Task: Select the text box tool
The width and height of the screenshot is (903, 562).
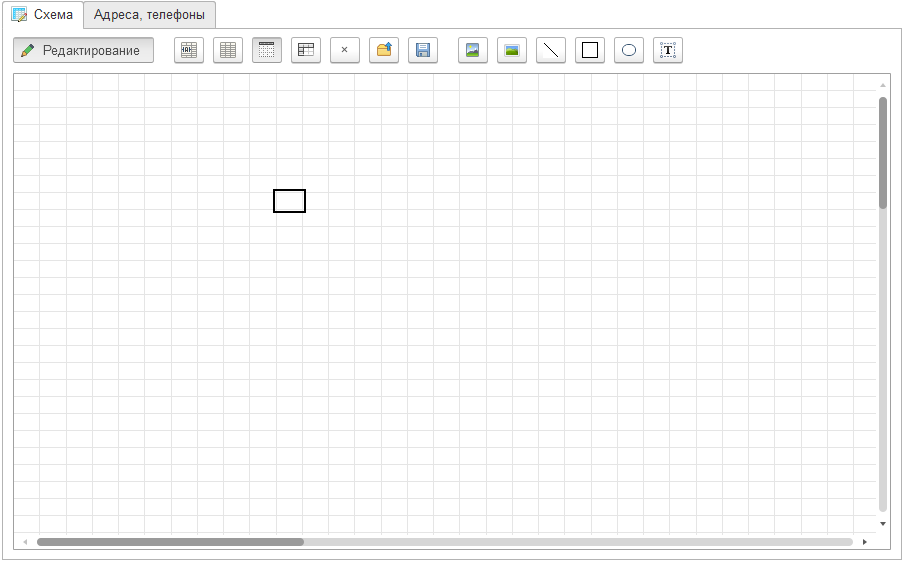Action: (667, 50)
